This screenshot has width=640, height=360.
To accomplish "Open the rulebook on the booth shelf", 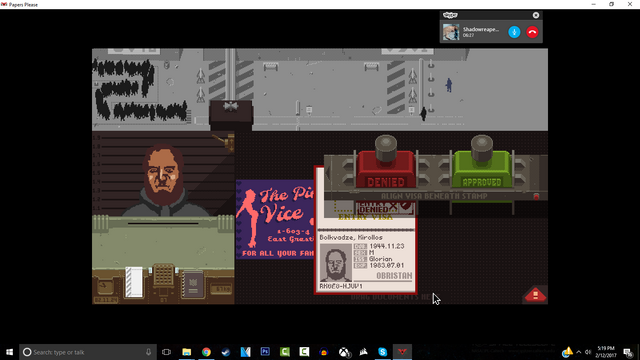I will coord(193,284).
